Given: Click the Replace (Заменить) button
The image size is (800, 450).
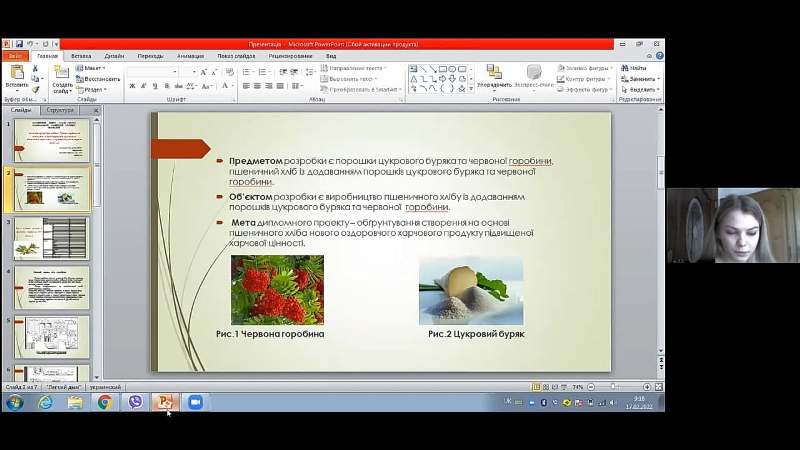Looking at the screenshot, I should coord(640,79).
